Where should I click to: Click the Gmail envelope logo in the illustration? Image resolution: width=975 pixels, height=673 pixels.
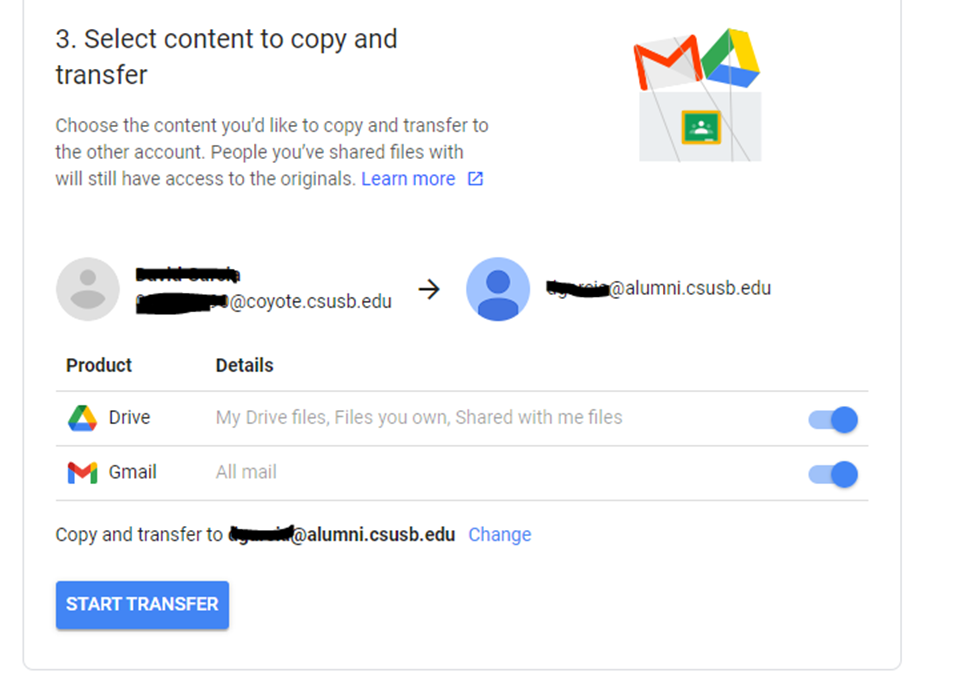tap(668, 63)
